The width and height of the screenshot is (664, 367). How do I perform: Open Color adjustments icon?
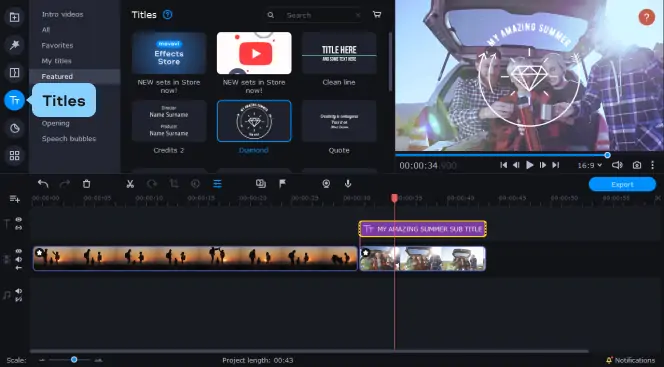[195, 184]
